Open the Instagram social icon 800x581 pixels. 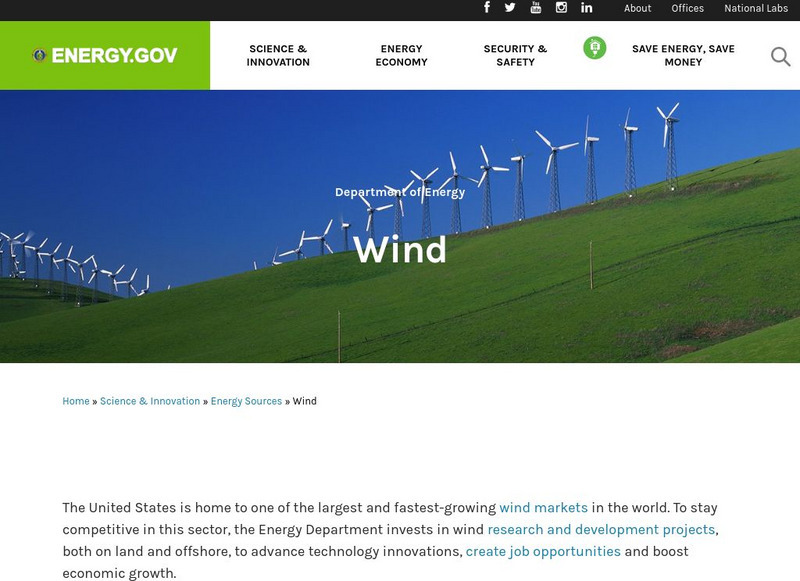(x=561, y=7)
